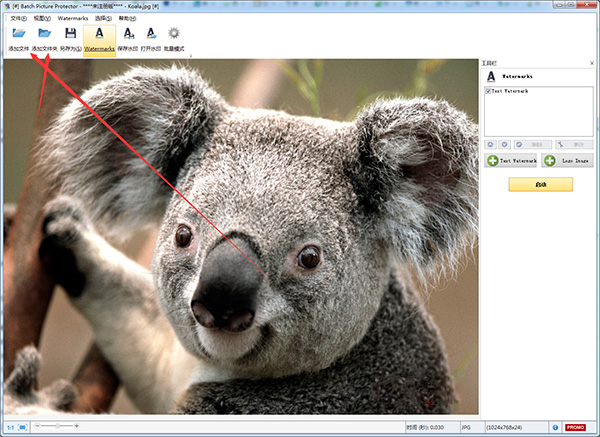The height and width of the screenshot is (437, 600).
Task: Open Batch Mode (批量模式) gear icon
Action: pyautogui.click(x=174, y=35)
